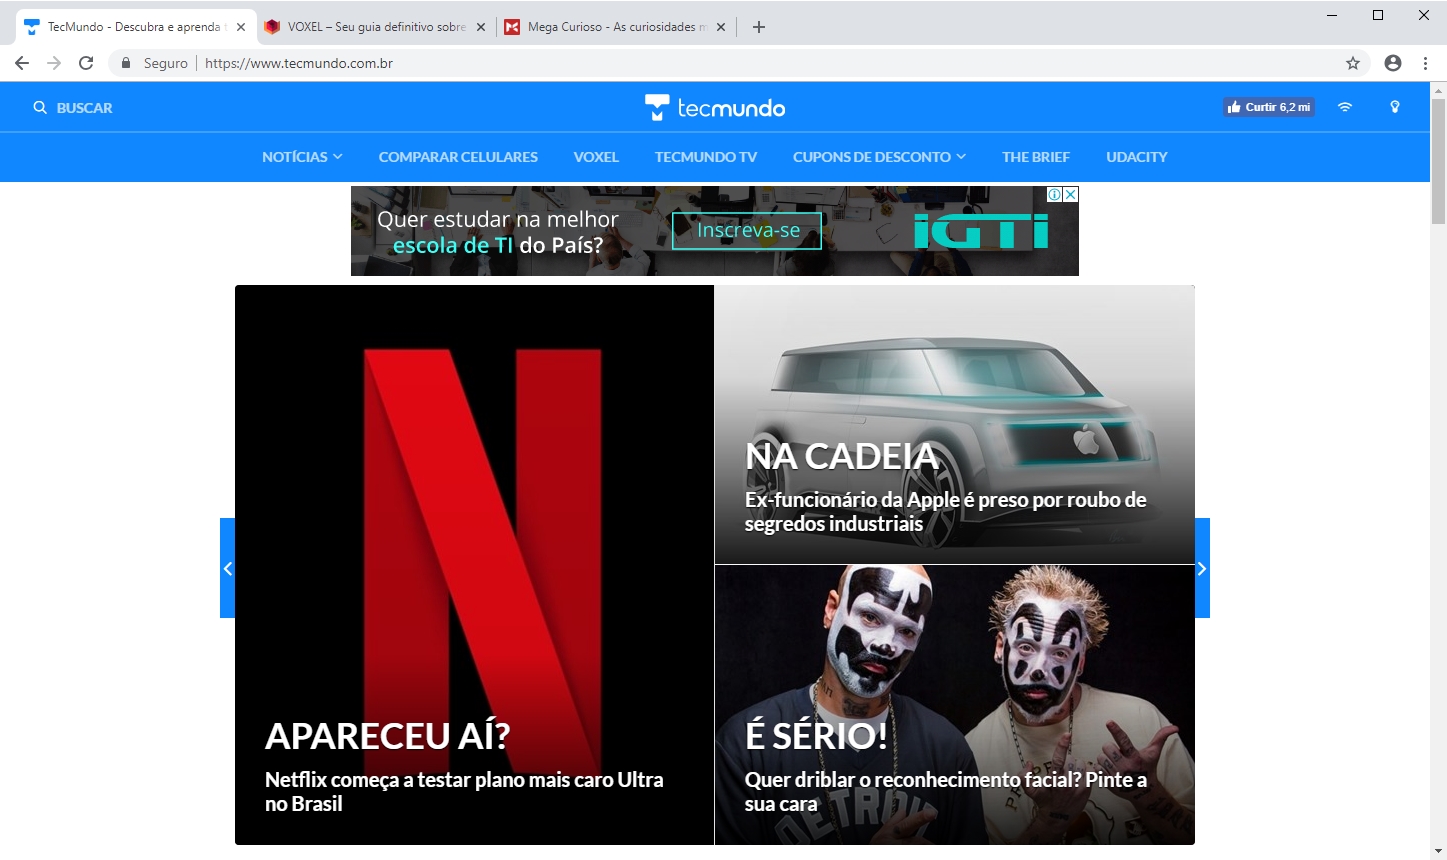Like the page with Curtir 6,2 mi button
The height and width of the screenshot is (860, 1447).
1269,107
